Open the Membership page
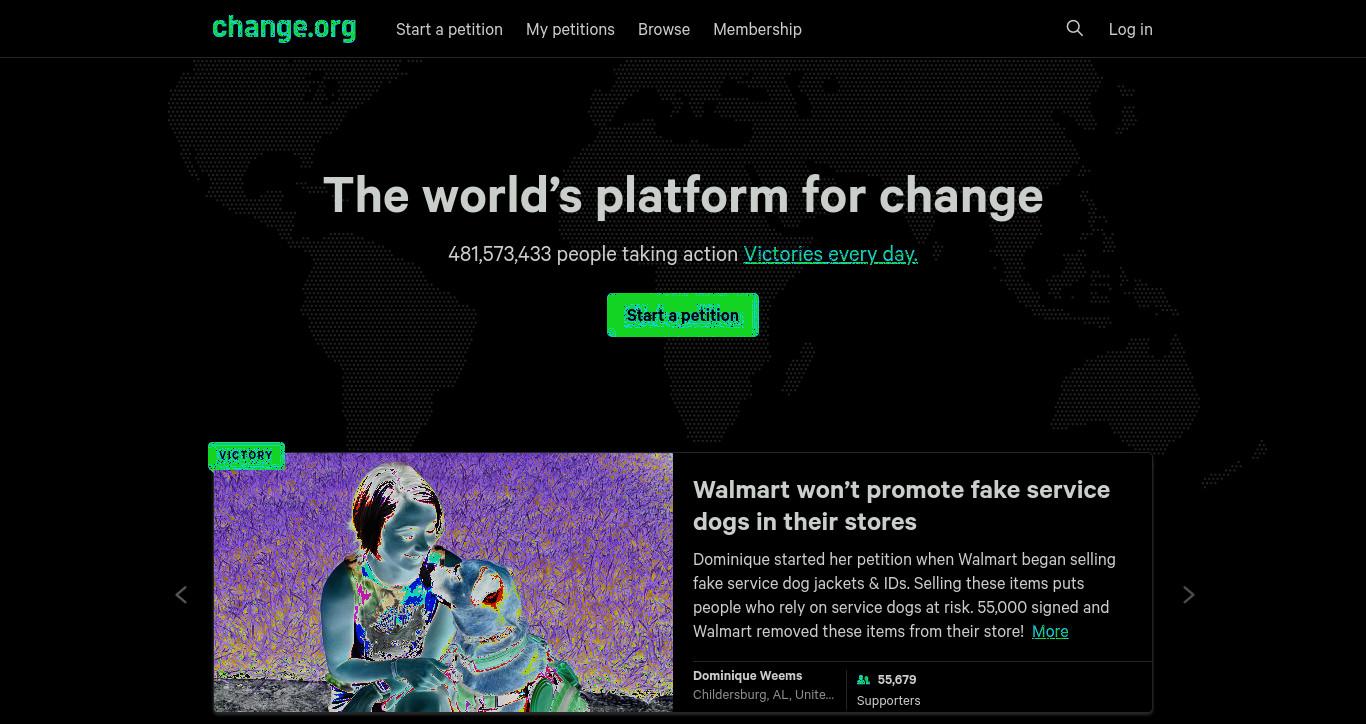1366x724 pixels. click(757, 29)
